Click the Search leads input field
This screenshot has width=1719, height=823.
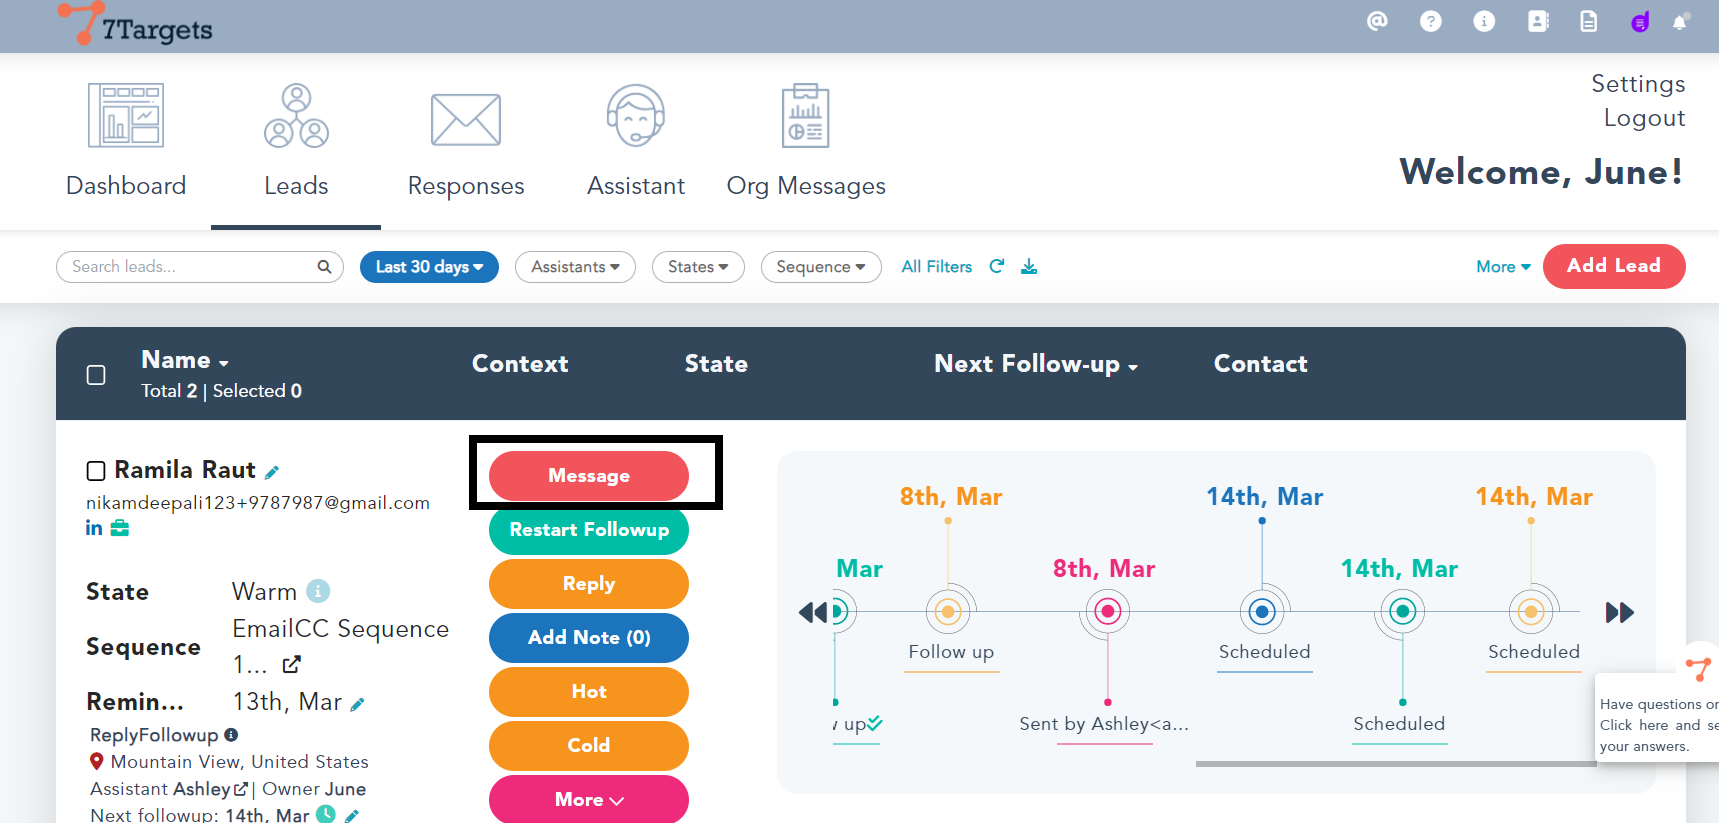tap(190, 267)
